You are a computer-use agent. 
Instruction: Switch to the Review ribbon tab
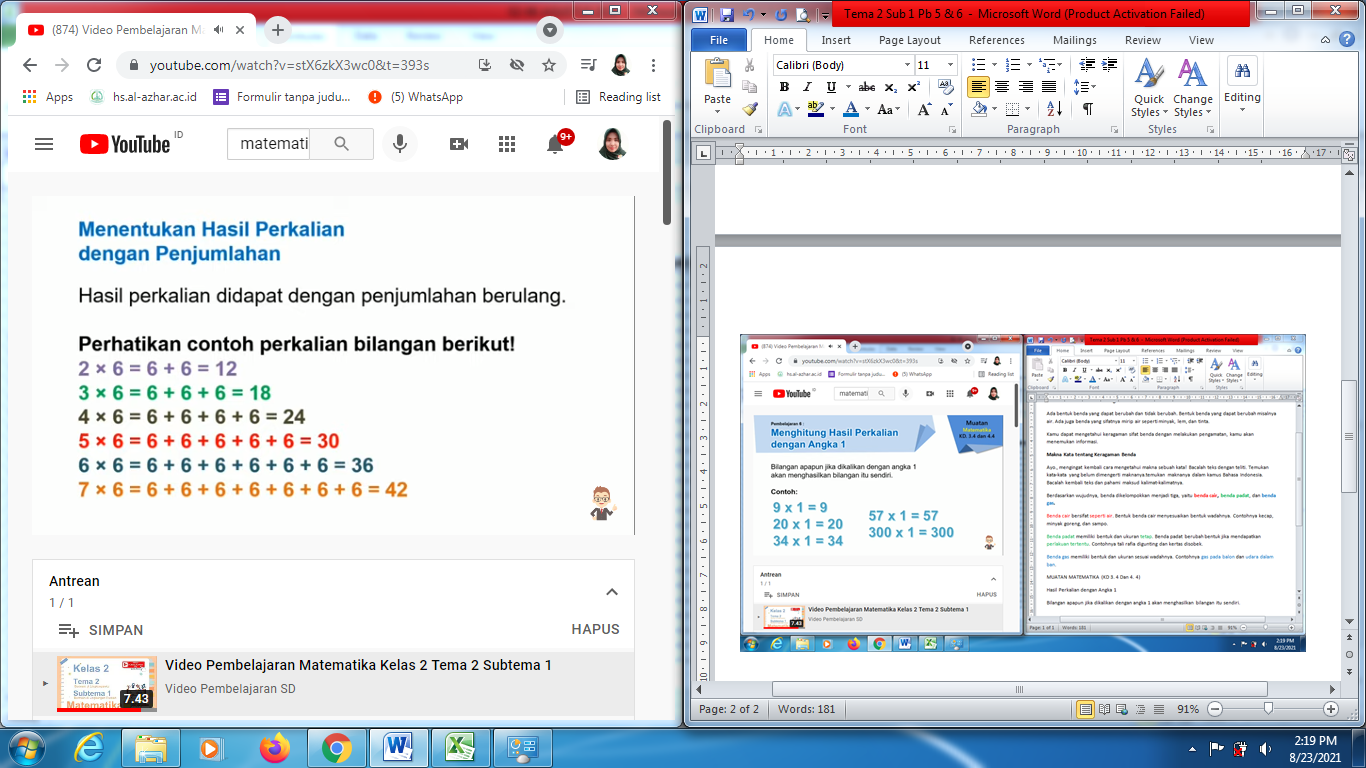(x=1143, y=40)
